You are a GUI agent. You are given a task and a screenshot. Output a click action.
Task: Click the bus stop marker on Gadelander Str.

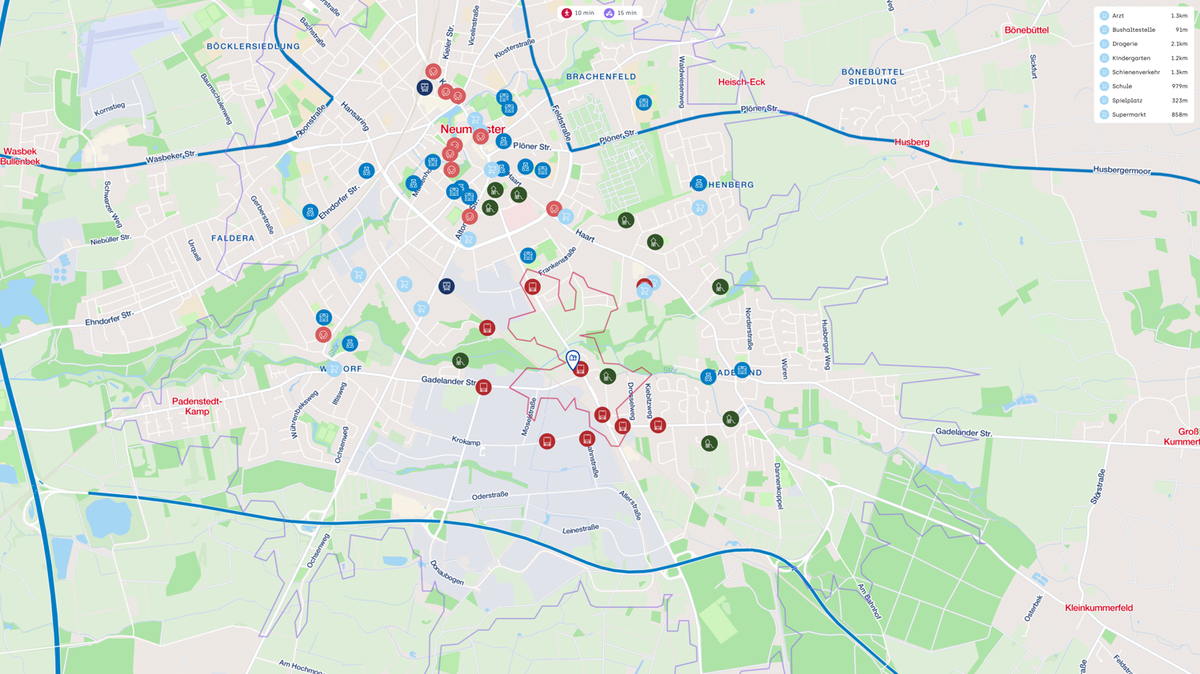click(x=484, y=387)
